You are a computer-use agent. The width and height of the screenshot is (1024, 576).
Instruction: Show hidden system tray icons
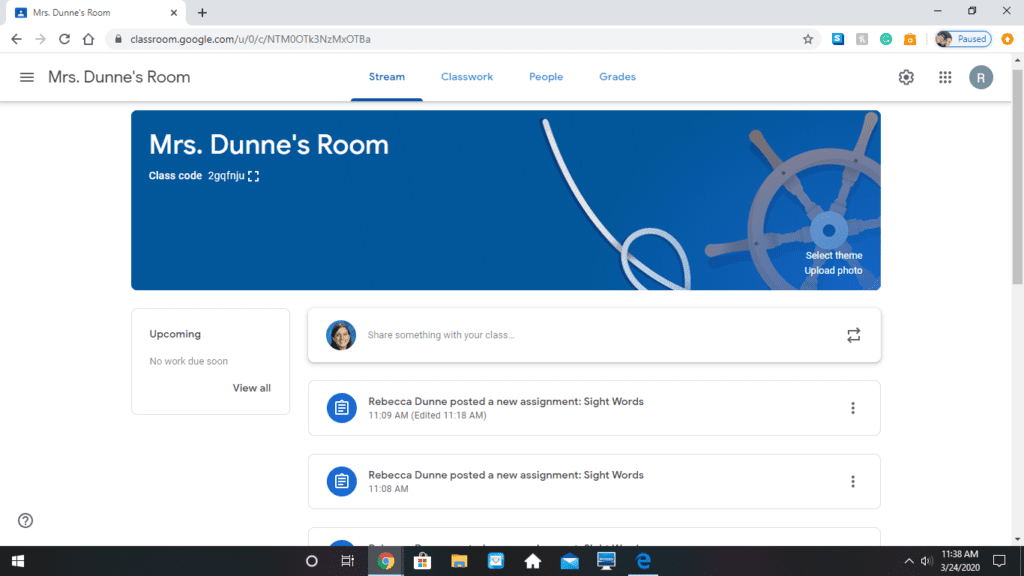(908, 561)
